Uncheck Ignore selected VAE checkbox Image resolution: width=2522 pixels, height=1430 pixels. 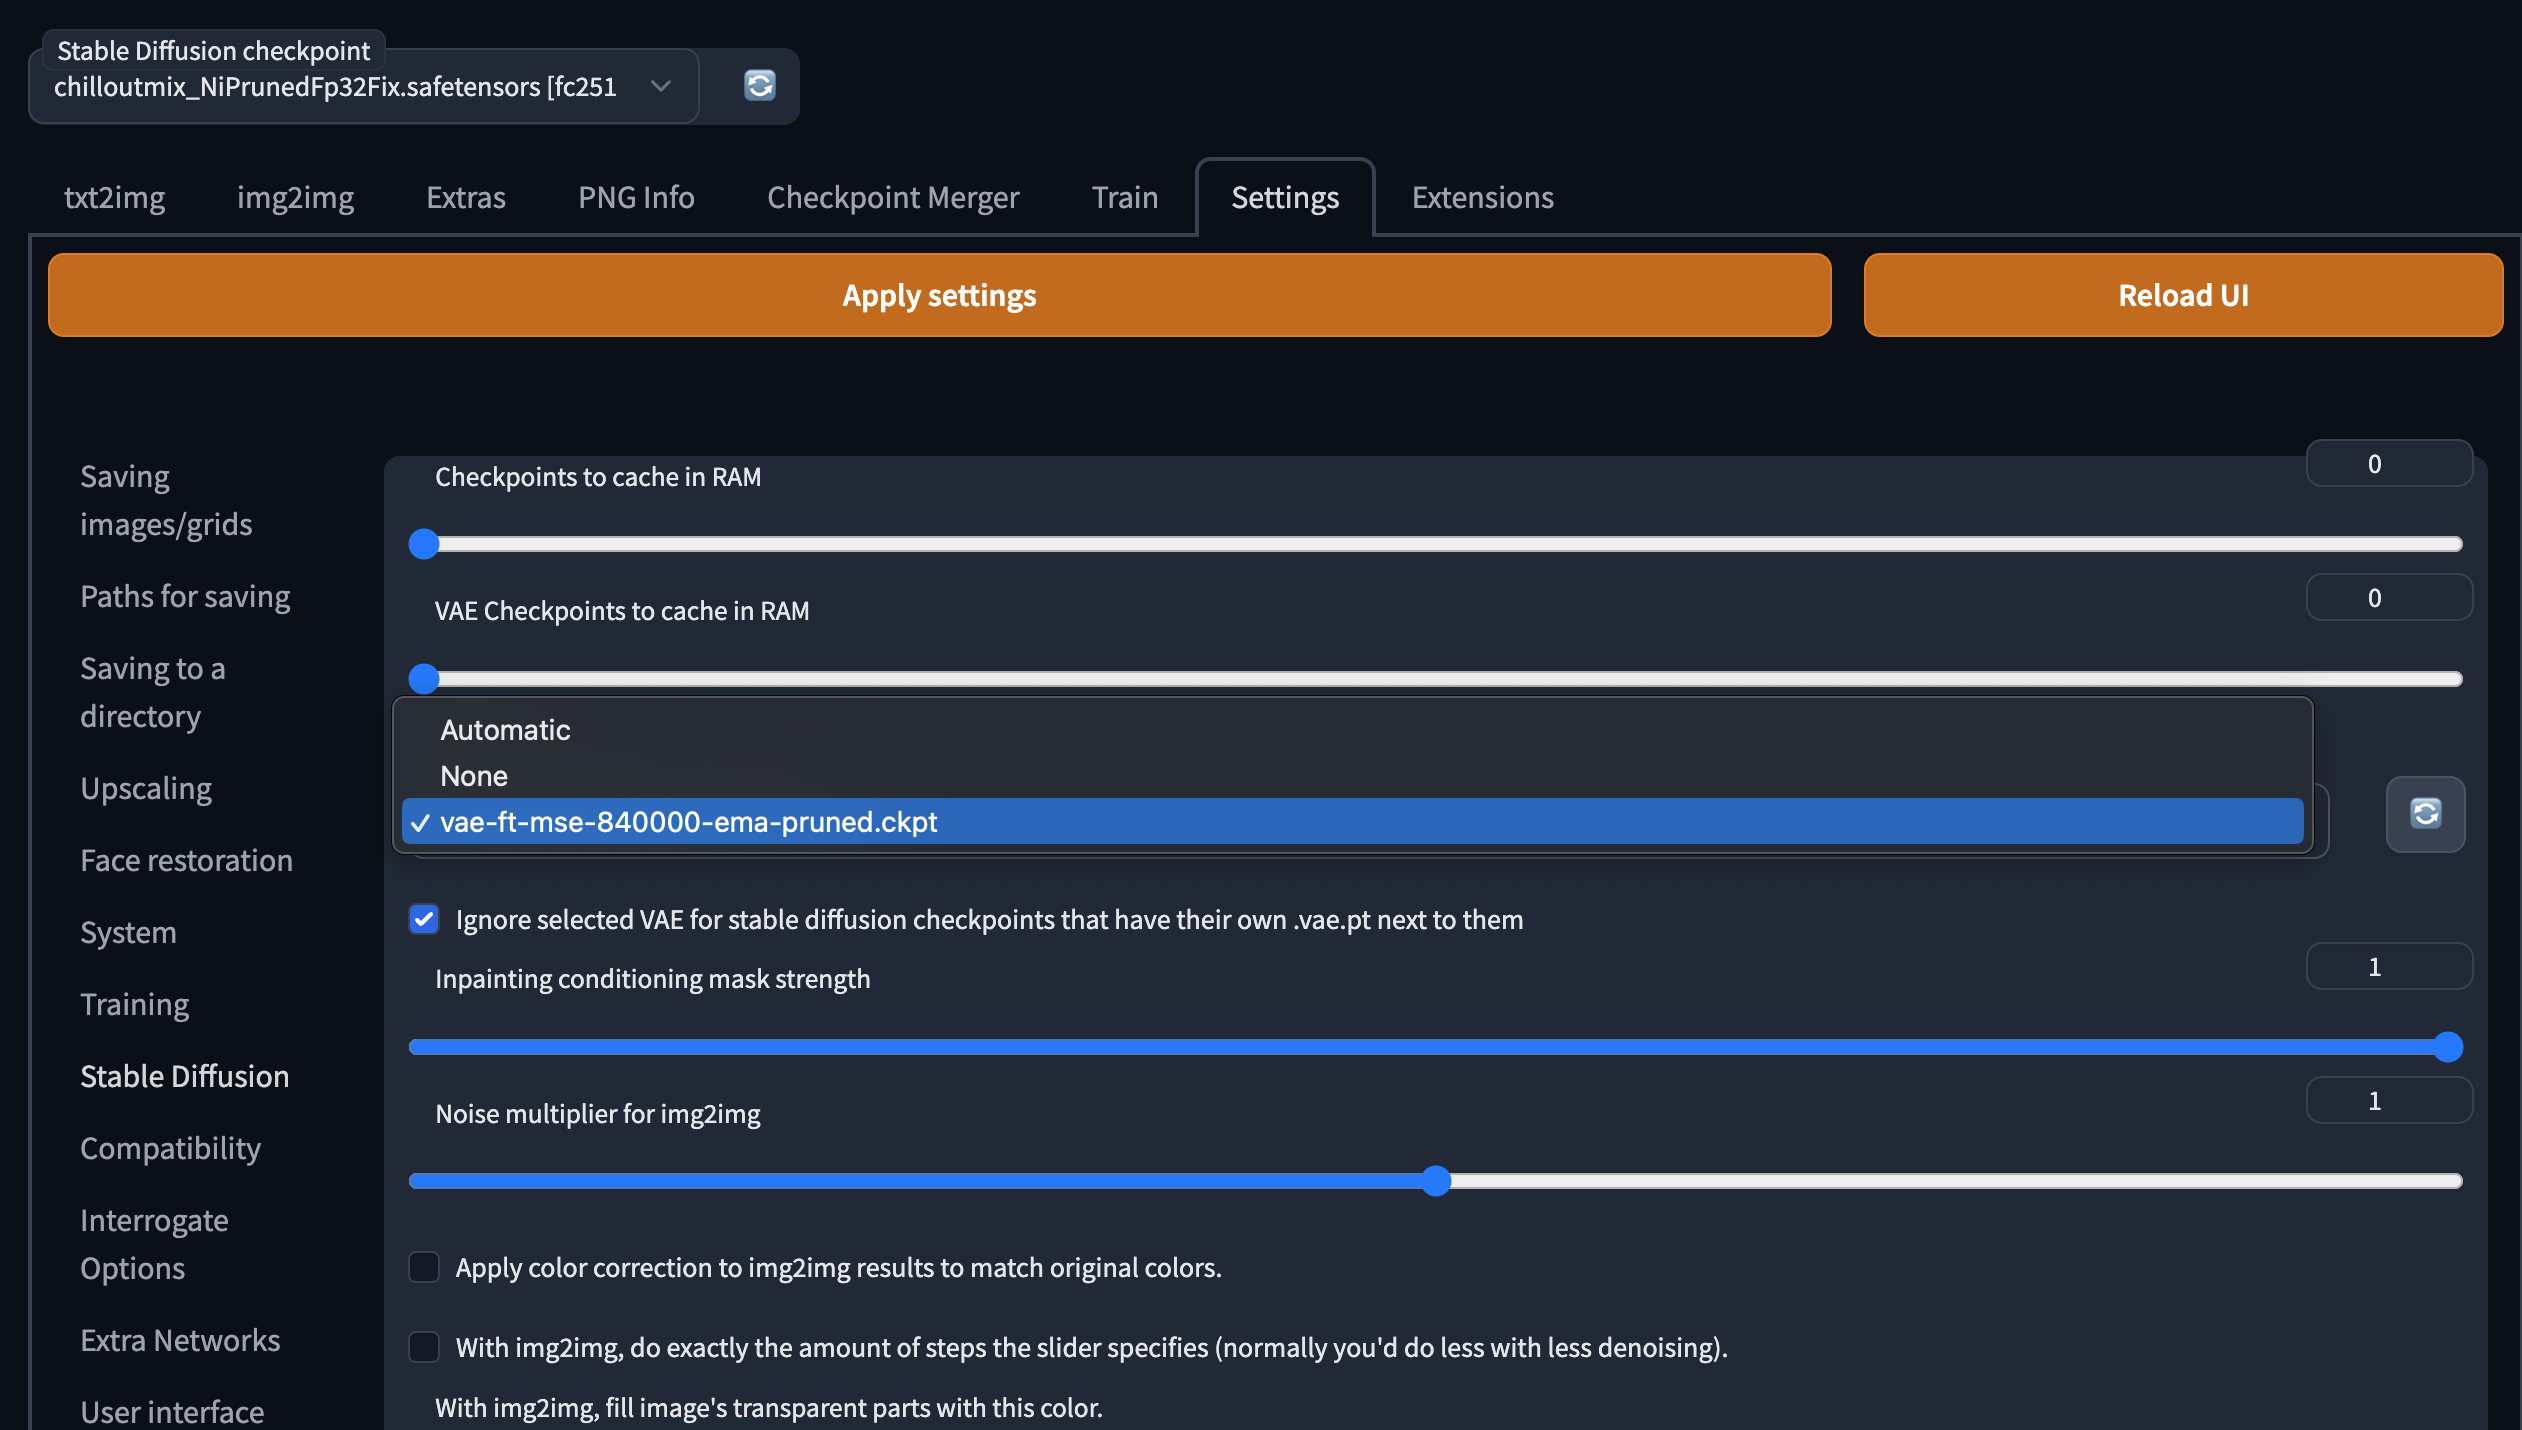[424, 919]
